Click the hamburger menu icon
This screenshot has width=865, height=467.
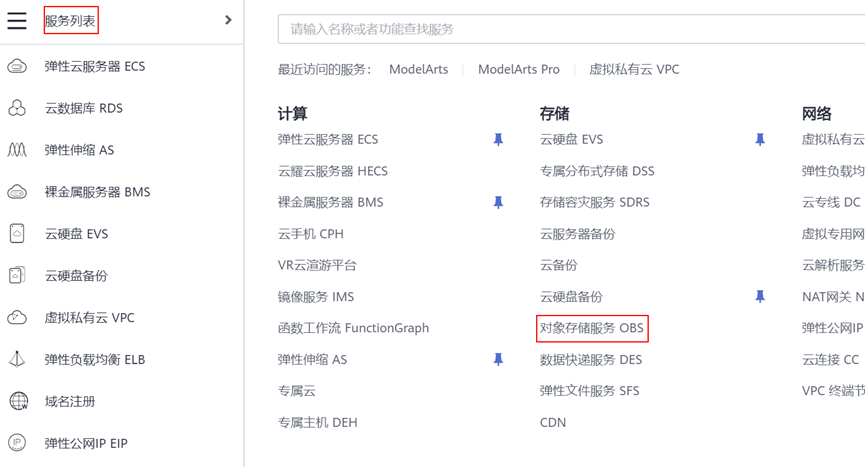(x=17, y=20)
